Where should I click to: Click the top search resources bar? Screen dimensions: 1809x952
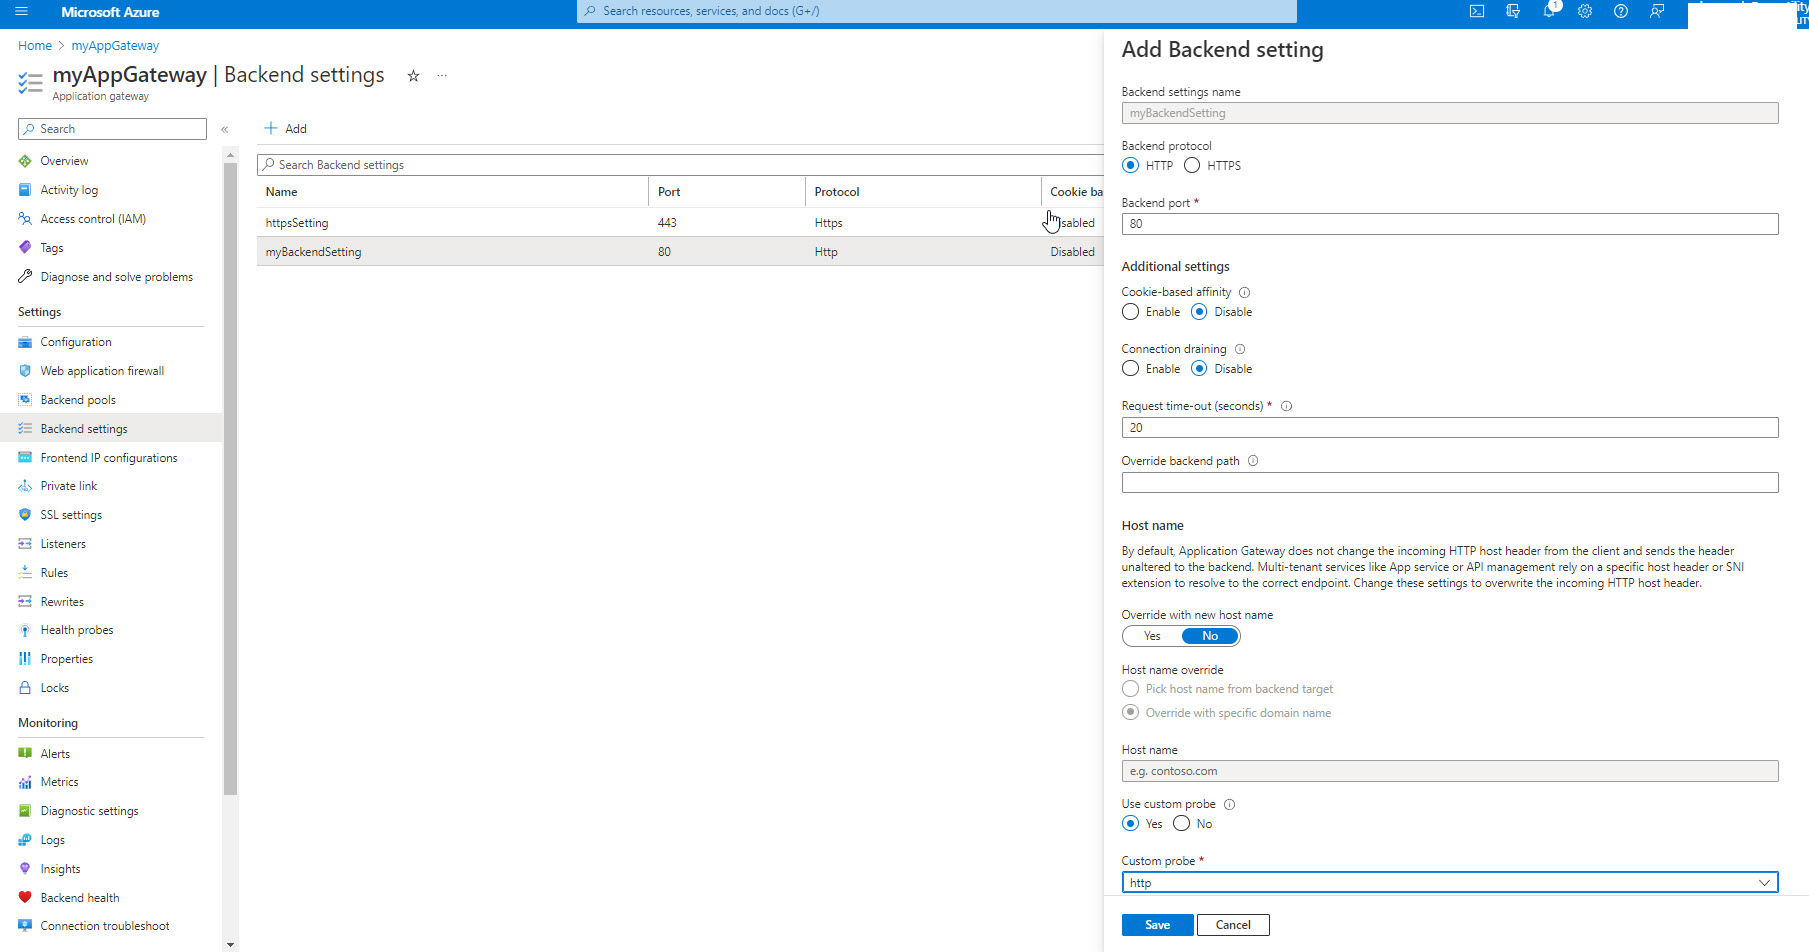937,11
